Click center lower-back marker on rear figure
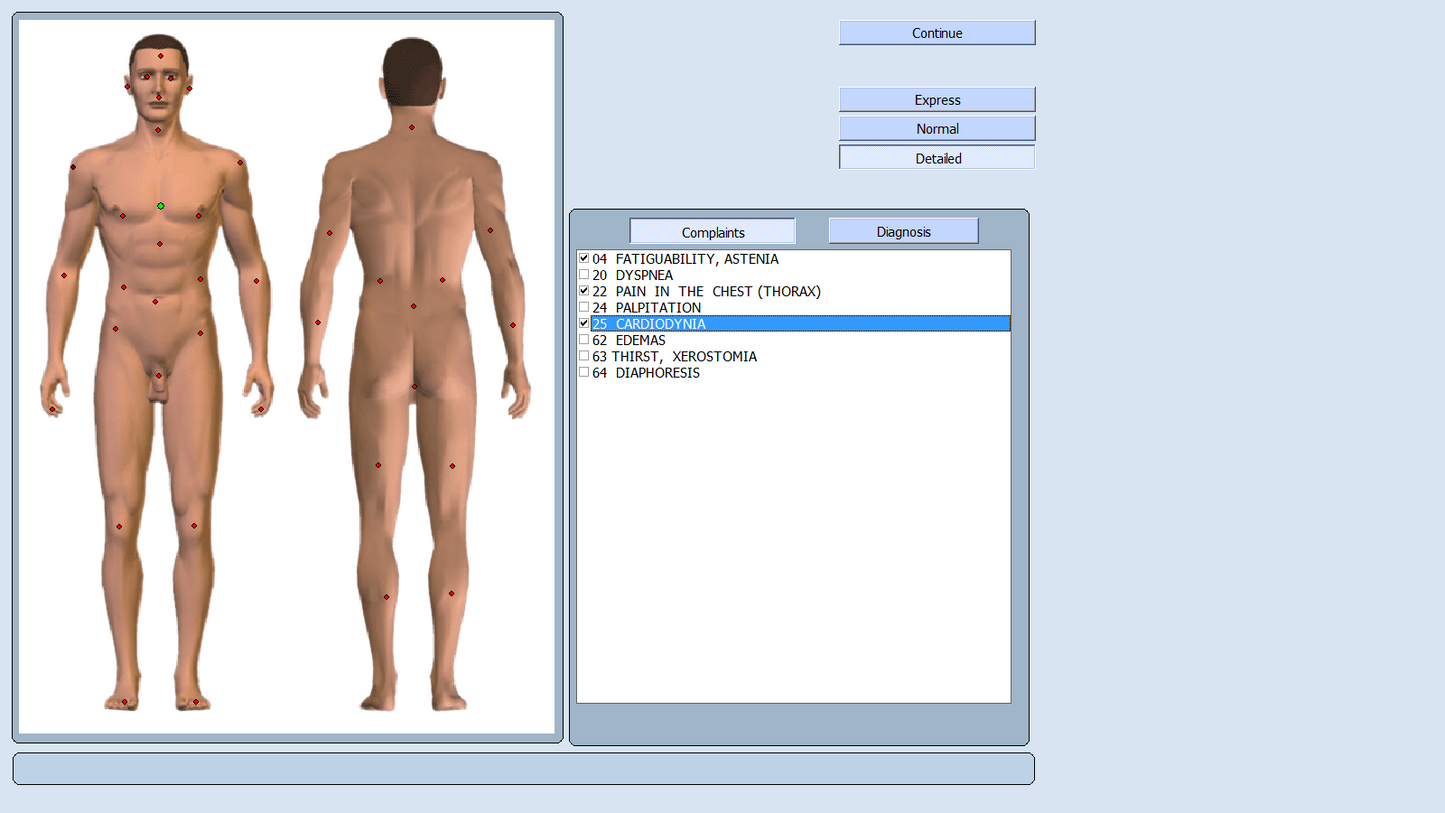The image size is (1445, 813). [413, 306]
